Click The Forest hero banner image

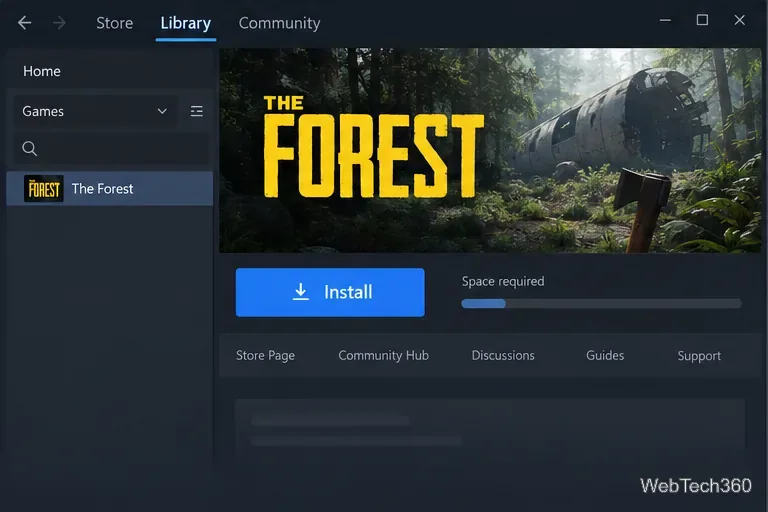490,150
